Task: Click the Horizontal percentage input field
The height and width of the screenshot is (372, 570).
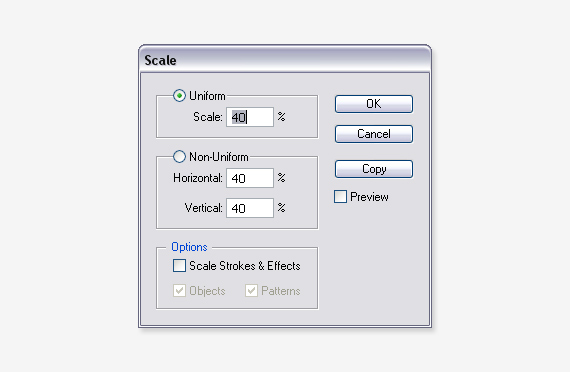Action: 250,178
